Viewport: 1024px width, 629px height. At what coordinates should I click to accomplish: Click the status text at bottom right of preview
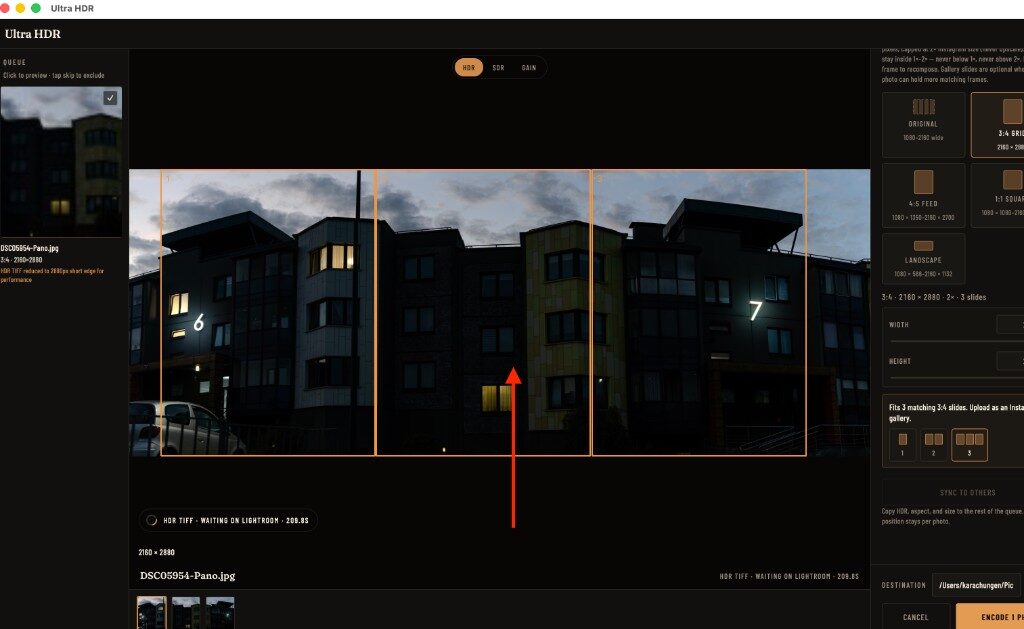[789, 576]
